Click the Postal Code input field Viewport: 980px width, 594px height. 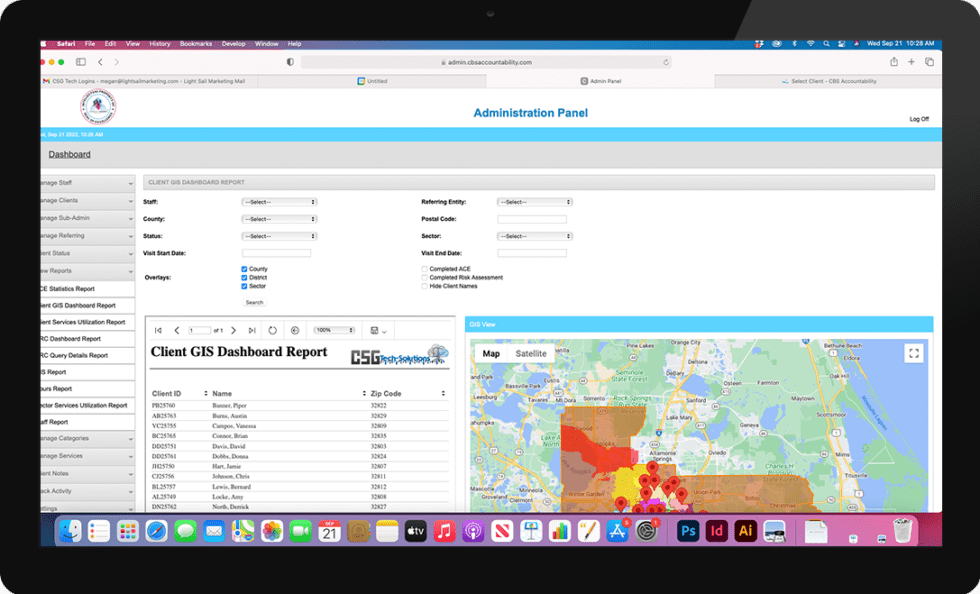(x=531, y=218)
